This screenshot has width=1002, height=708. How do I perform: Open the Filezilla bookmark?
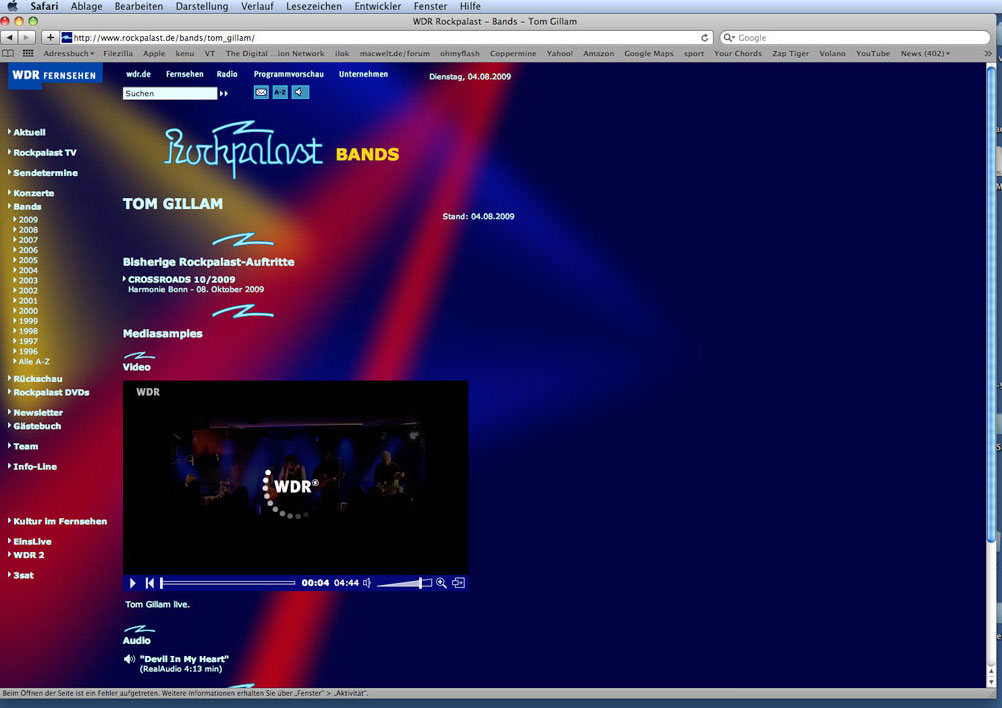(x=118, y=54)
